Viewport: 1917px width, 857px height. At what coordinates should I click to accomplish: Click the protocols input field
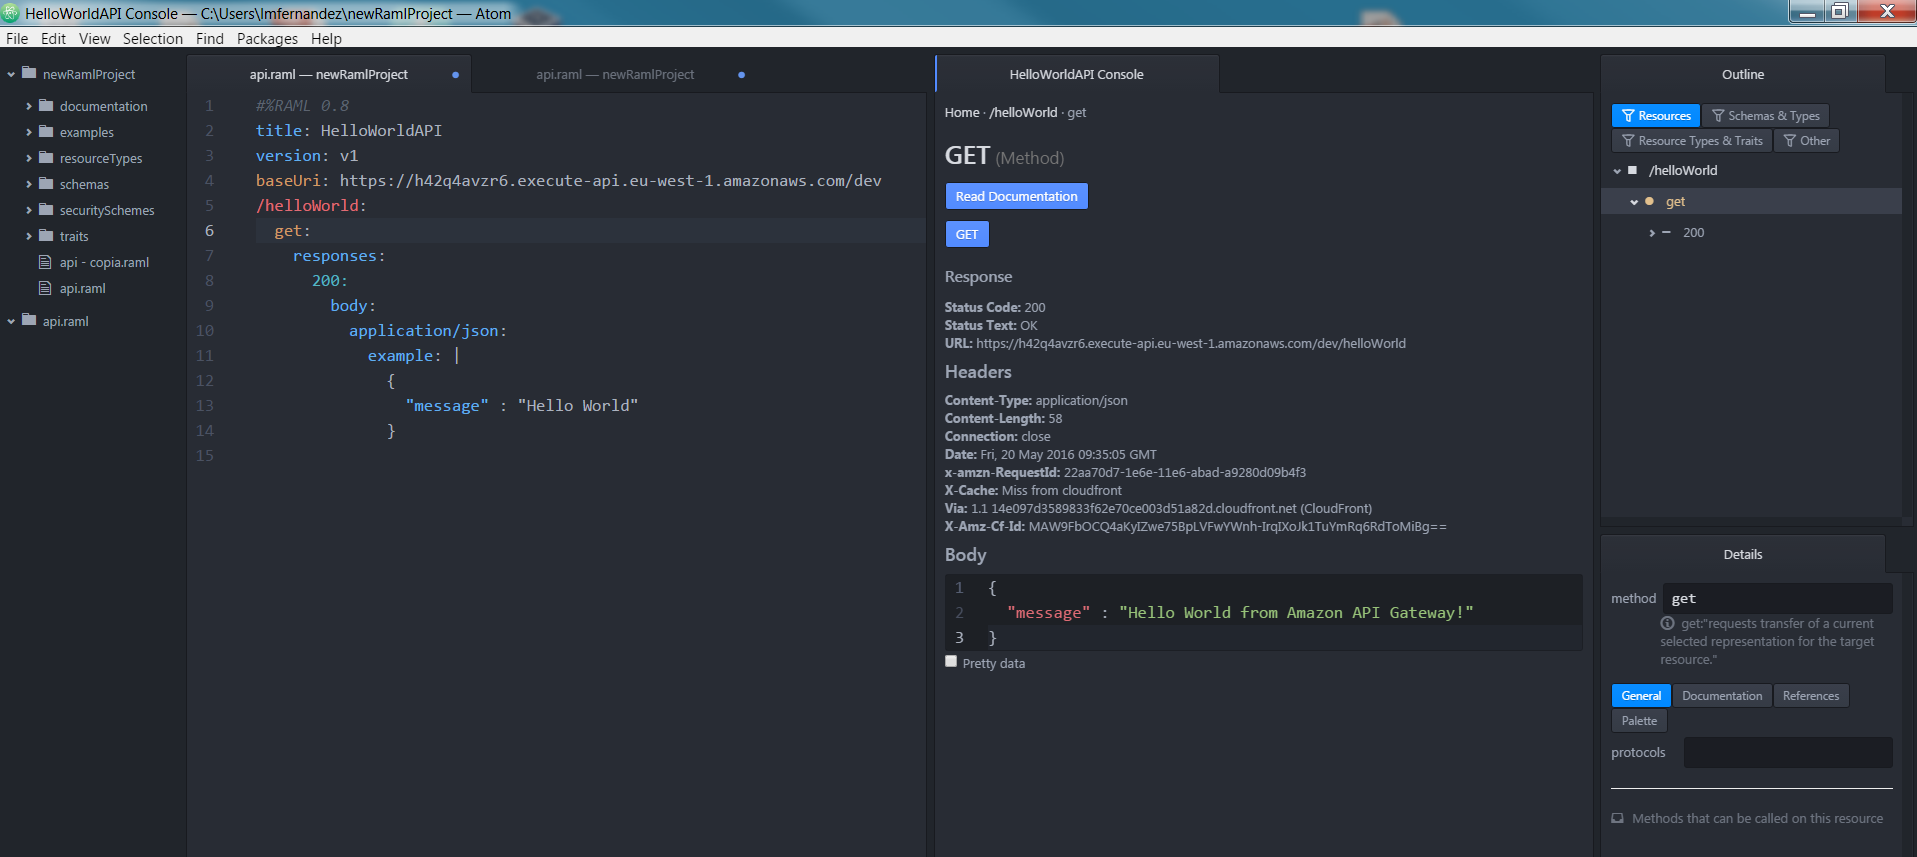[x=1787, y=752]
